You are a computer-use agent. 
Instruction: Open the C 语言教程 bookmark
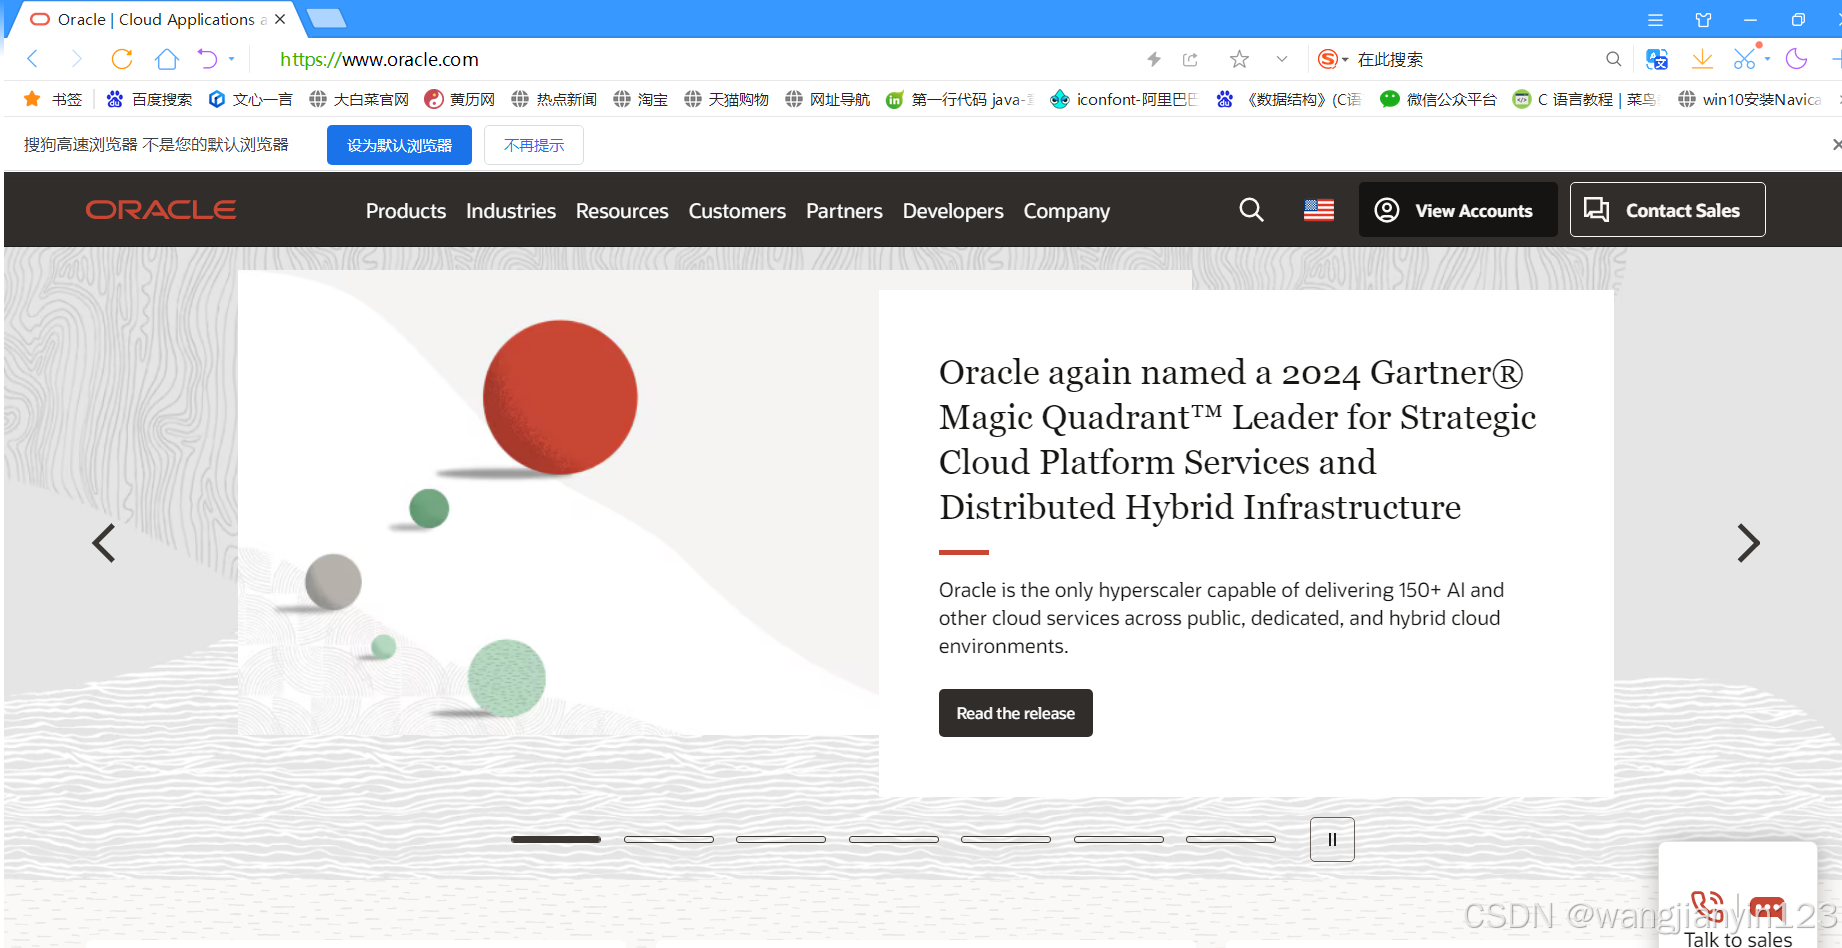pyautogui.click(x=1584, y=99)
